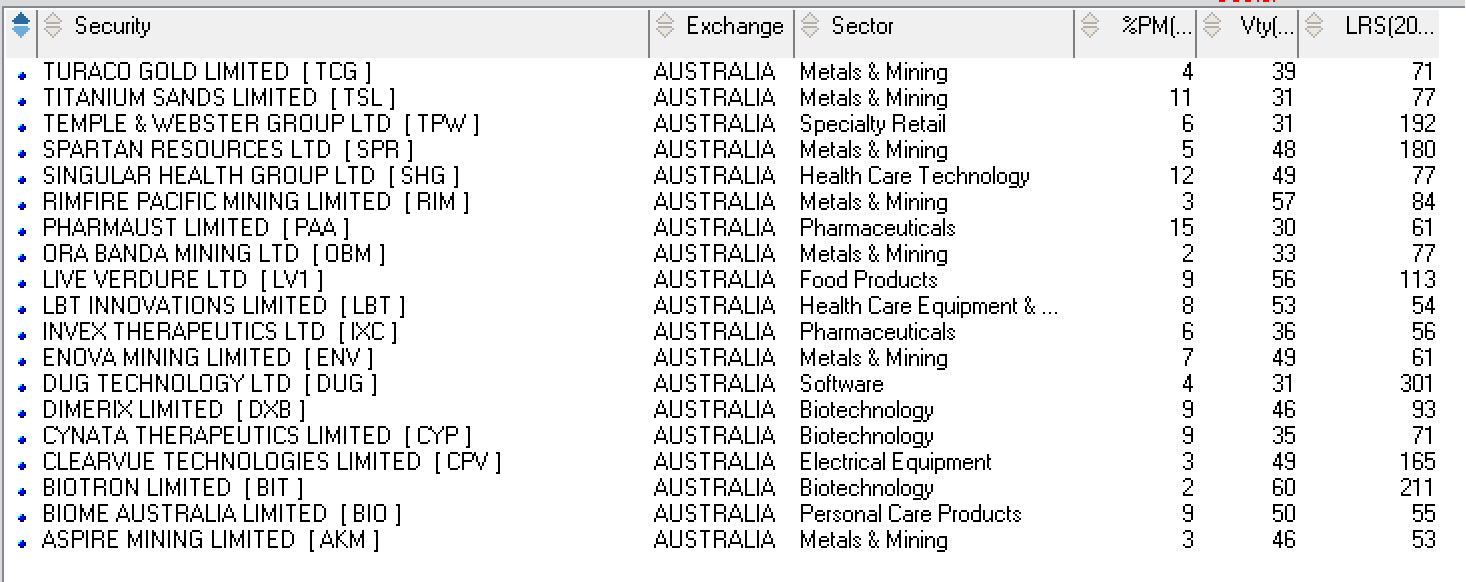Click the sort arrows icon beside Sector
This screenshot has width=1466, height=582.
click(811, 27)
